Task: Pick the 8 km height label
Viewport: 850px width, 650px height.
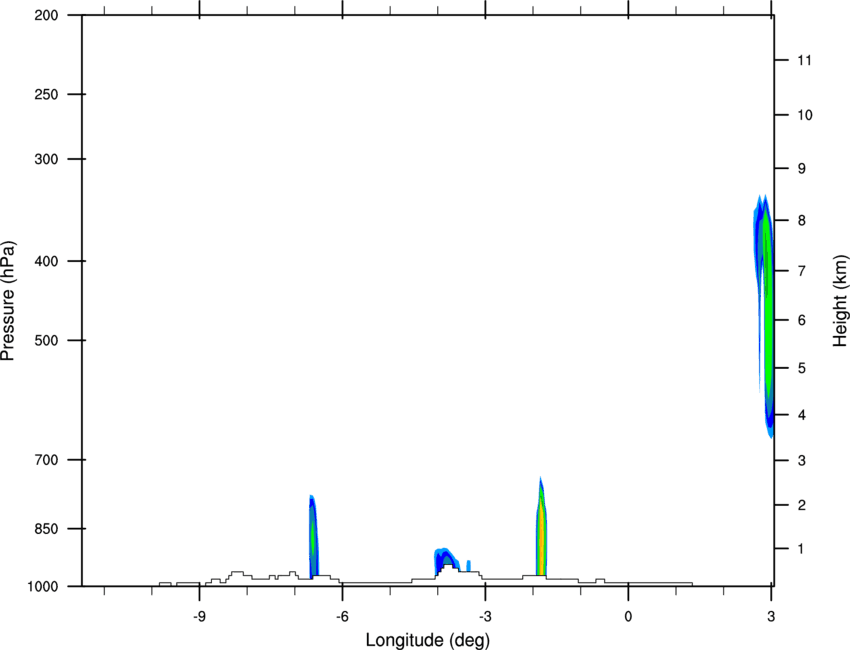Action: click(x=802, y=221)
